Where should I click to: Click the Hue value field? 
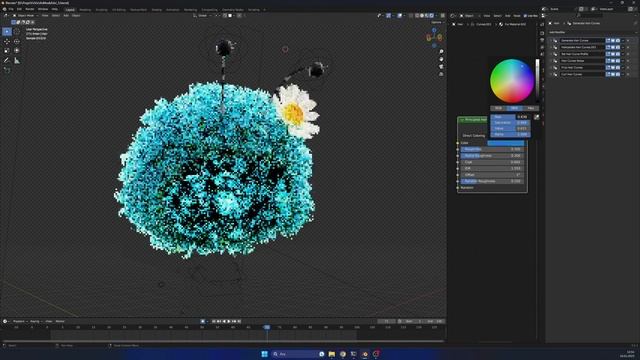coord(510,117)
